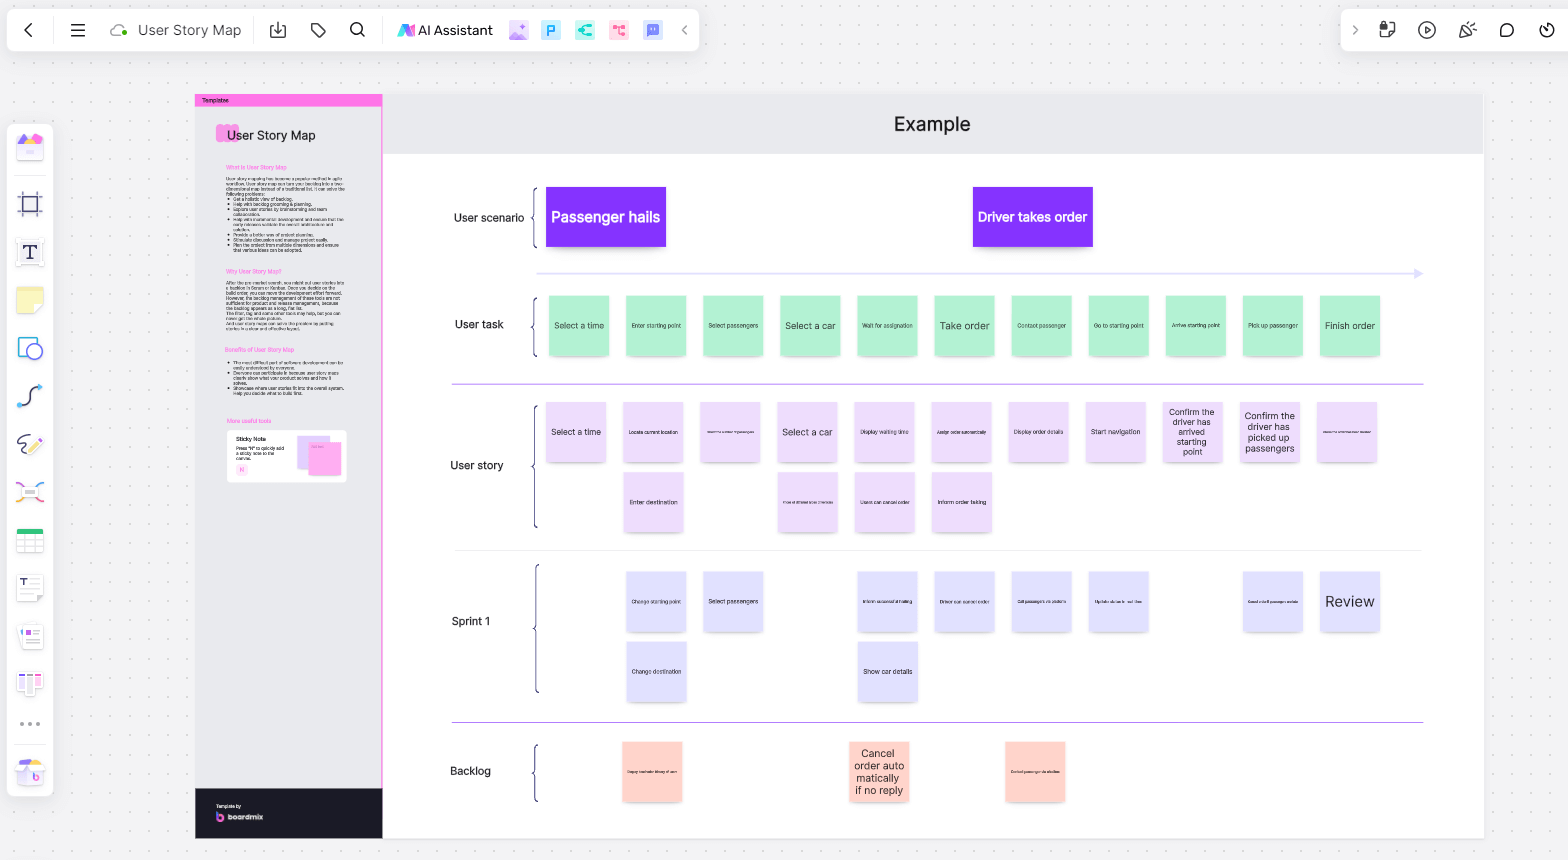Click the 'Show car details' sprint note
Screen dimensions: 1568x860
point(888,672)
